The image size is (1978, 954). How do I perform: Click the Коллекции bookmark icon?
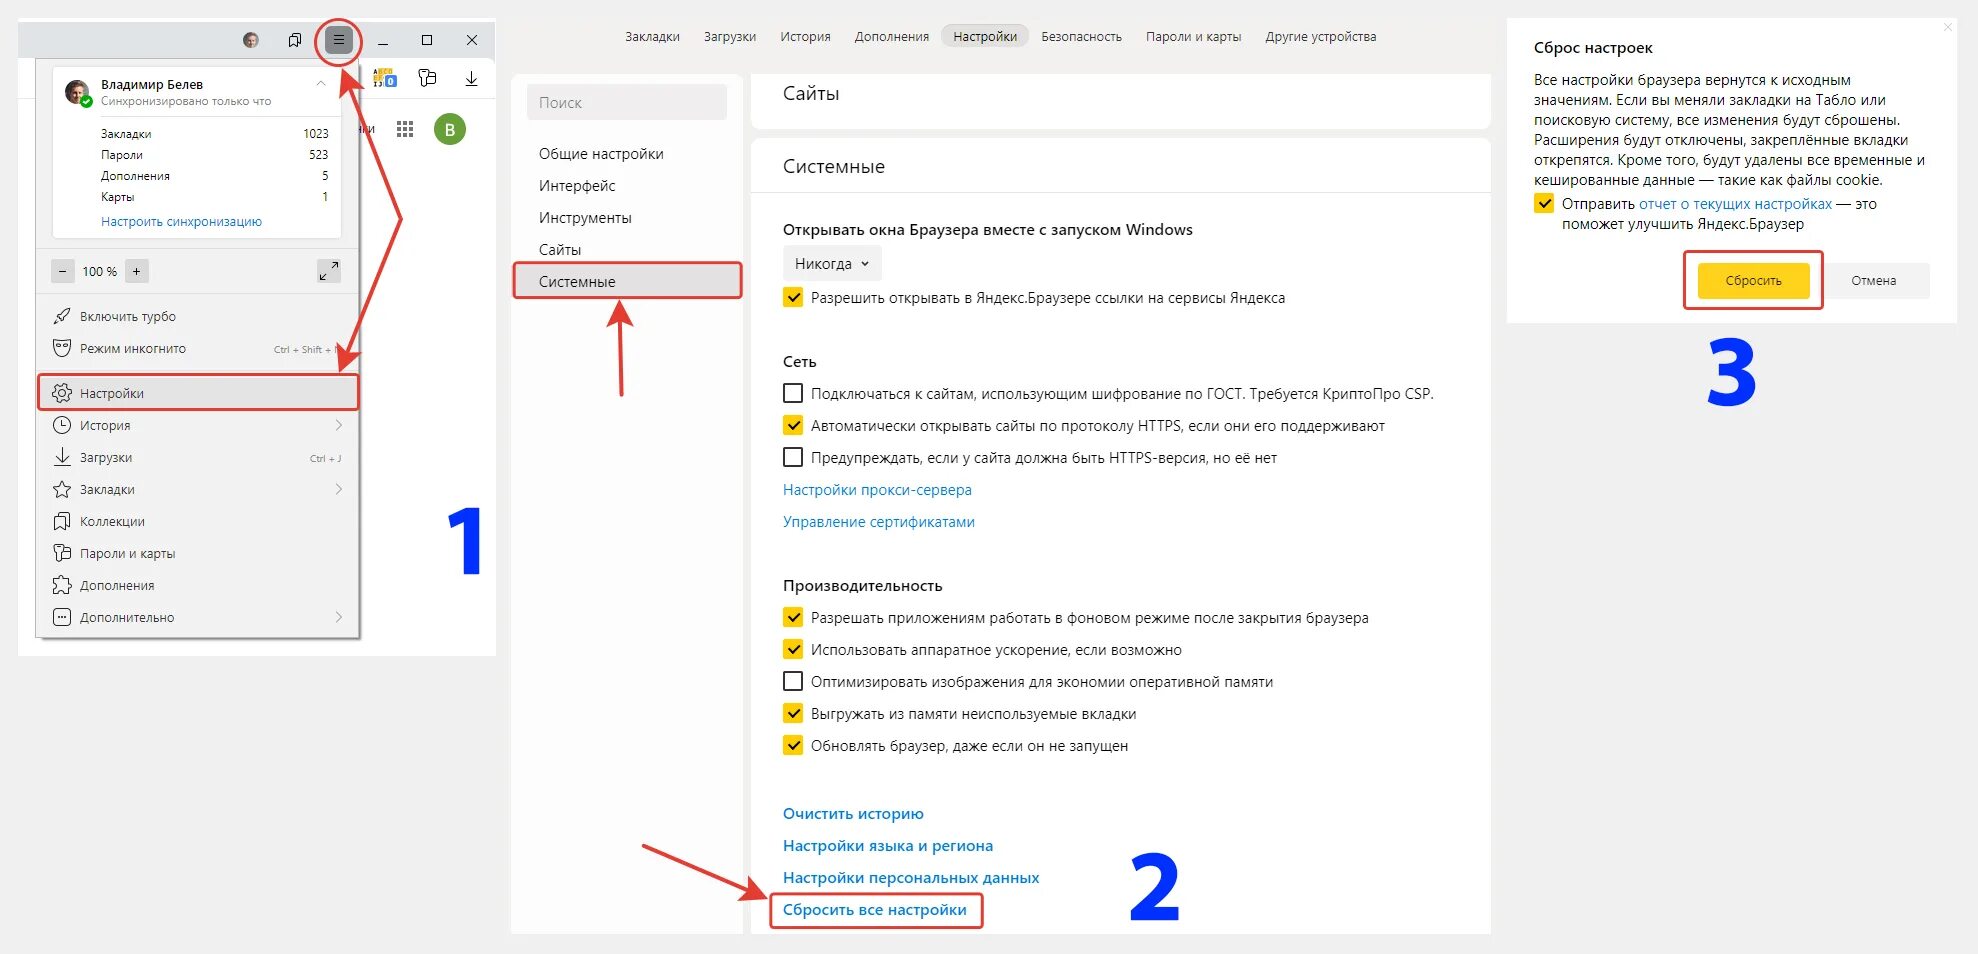click(x=62, y=521)
